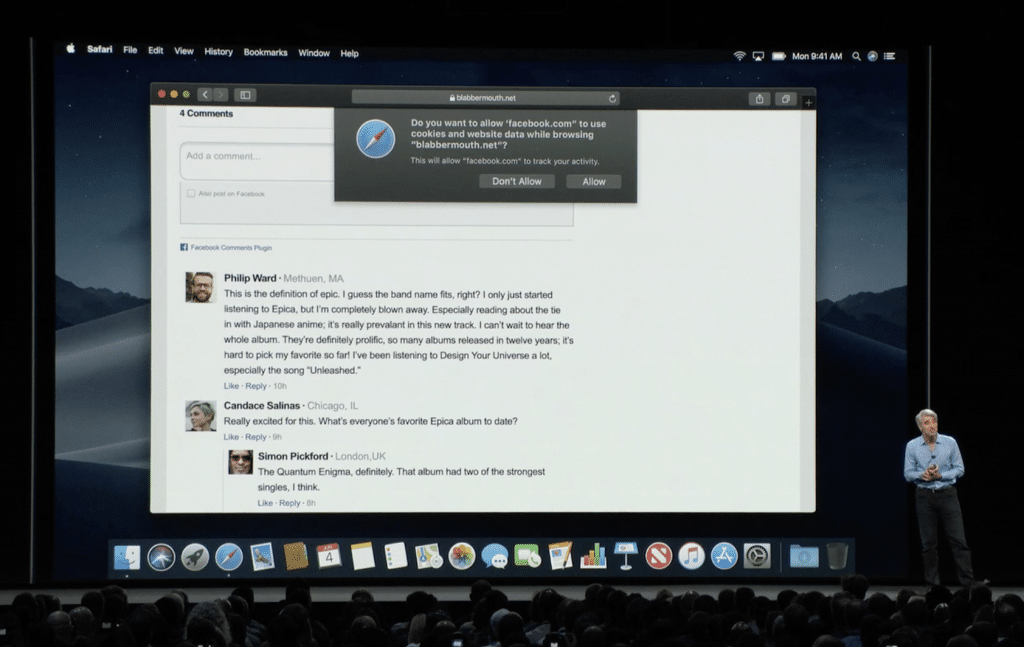This screenshot has width=1024, height=647.
Task: Open Contacts book icon in Dock
Action: [x=296, y=557]
